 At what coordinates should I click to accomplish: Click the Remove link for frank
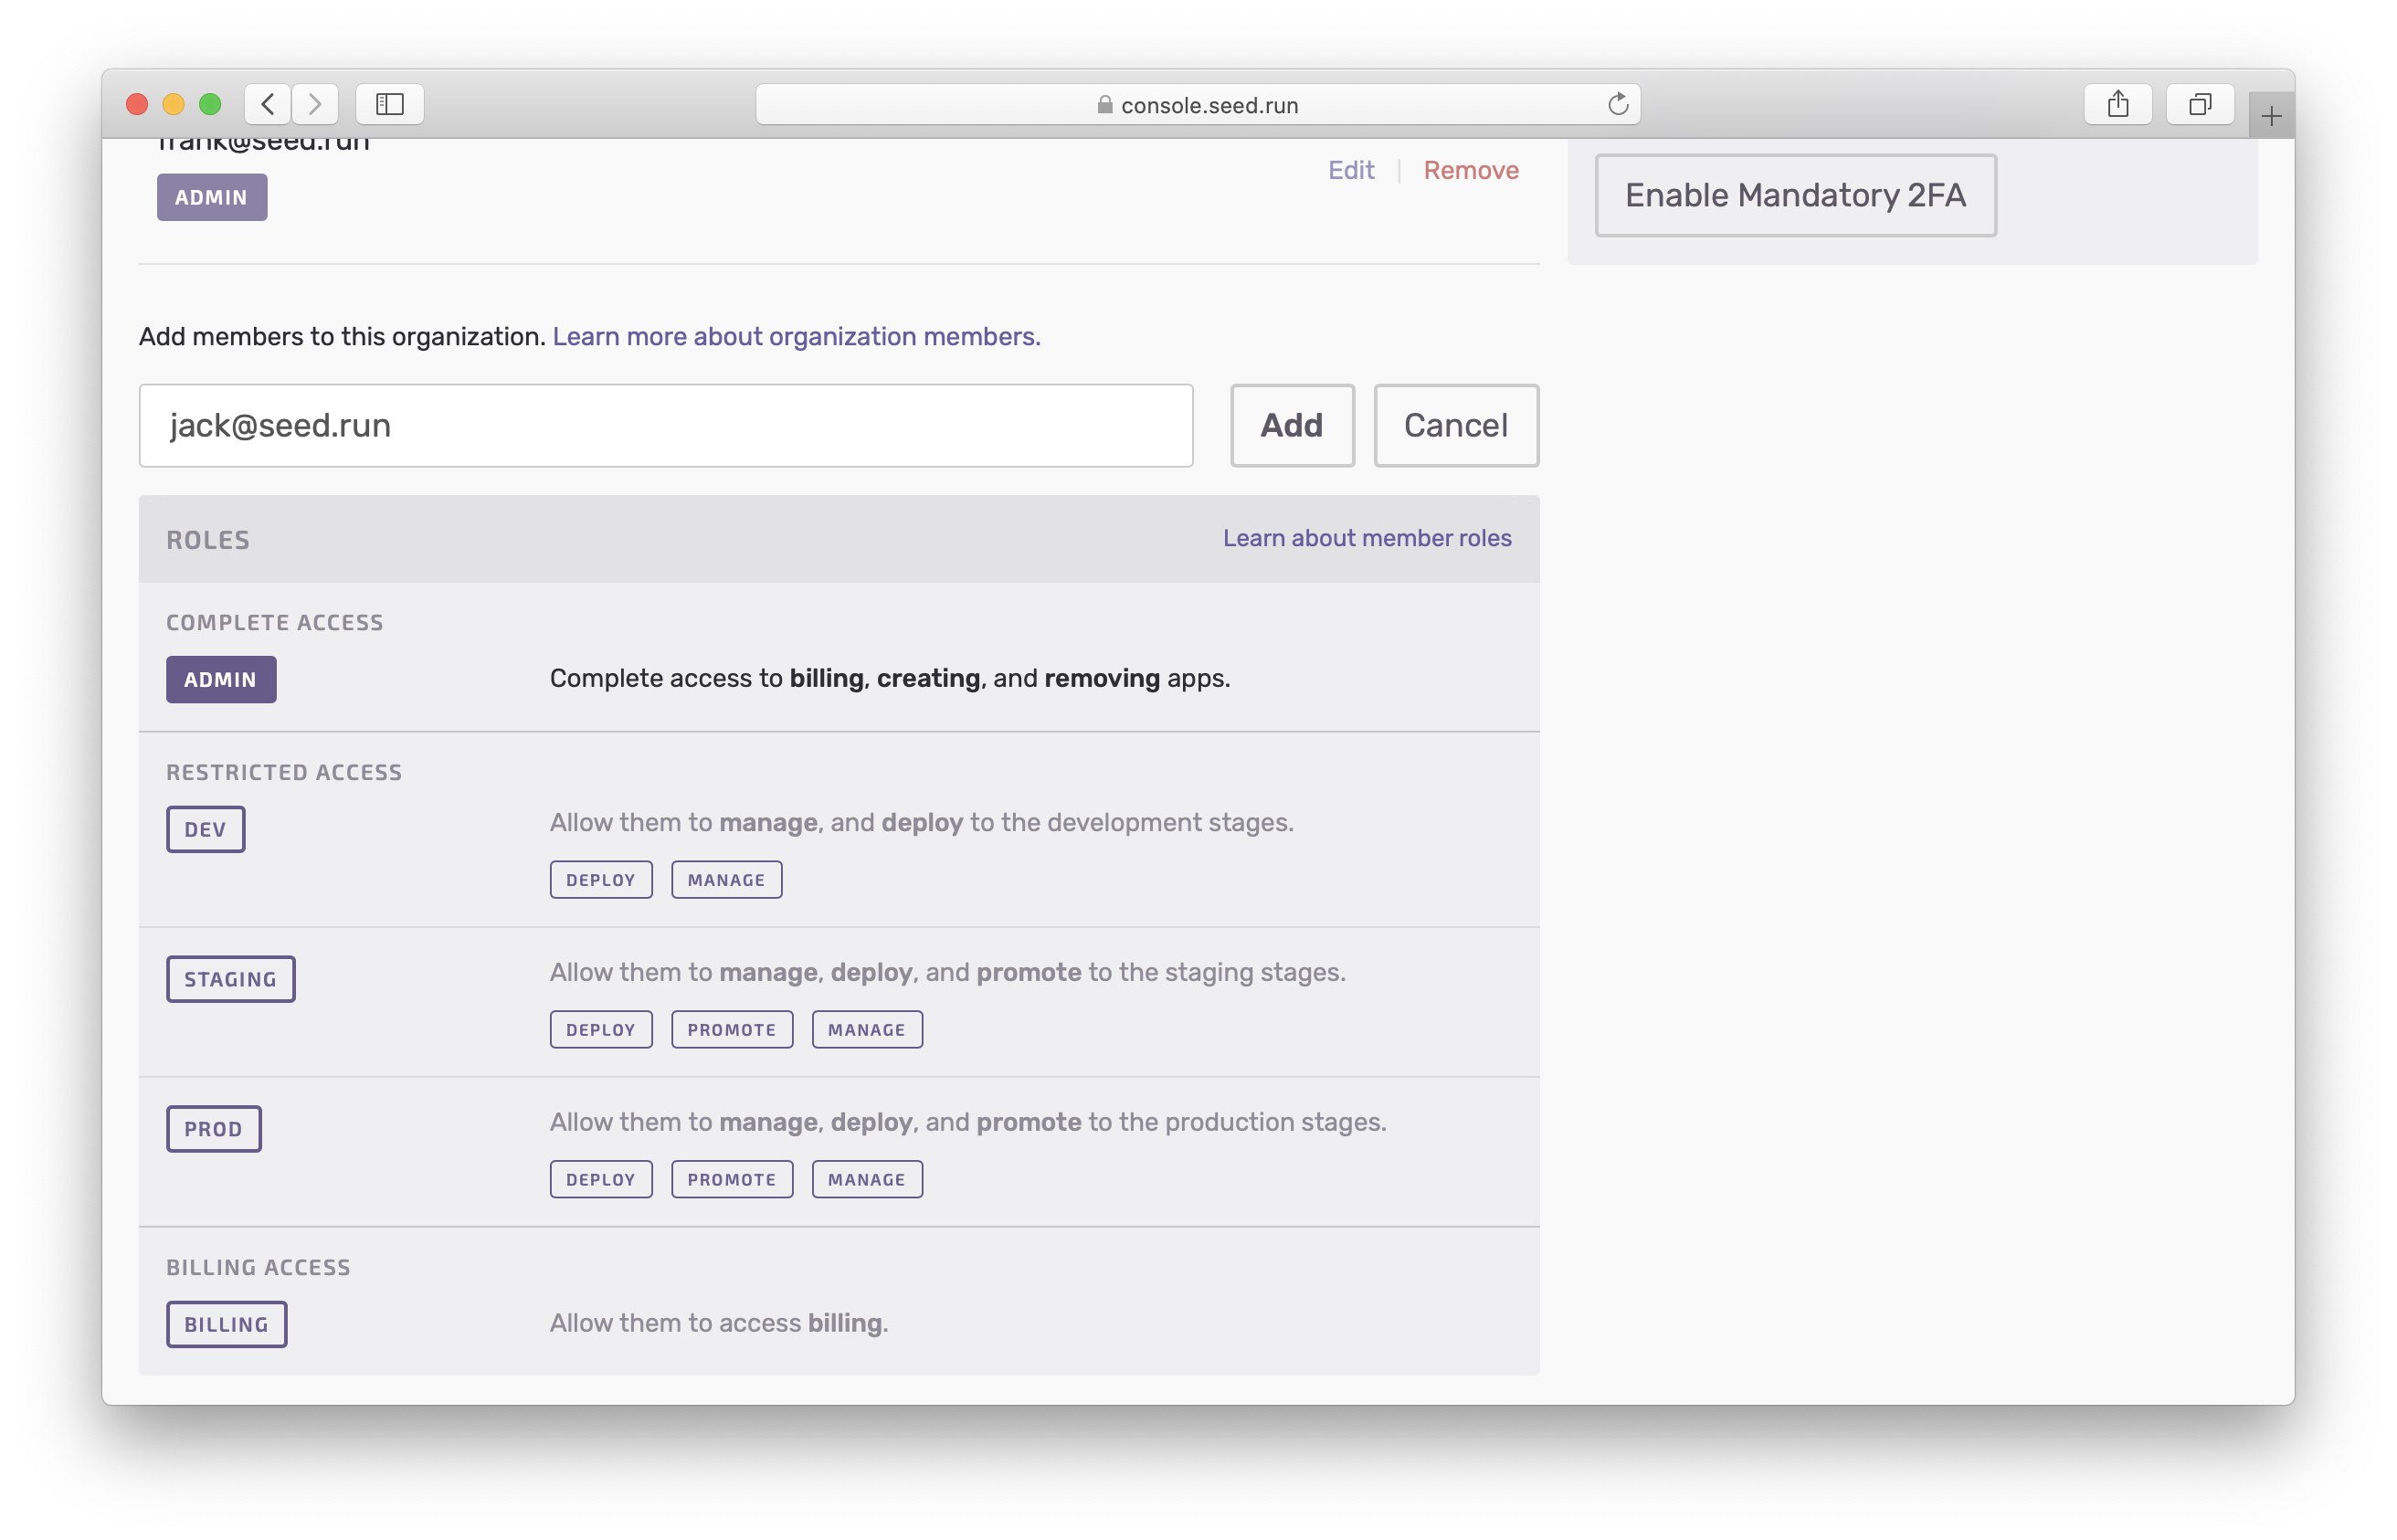click(1470, 171)
